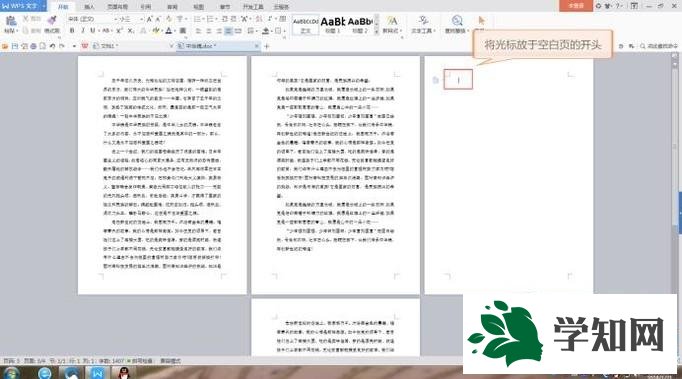This screenshot has height=379, width=682.
Task: Click the increase indent icon
Action: click(234, 19)
